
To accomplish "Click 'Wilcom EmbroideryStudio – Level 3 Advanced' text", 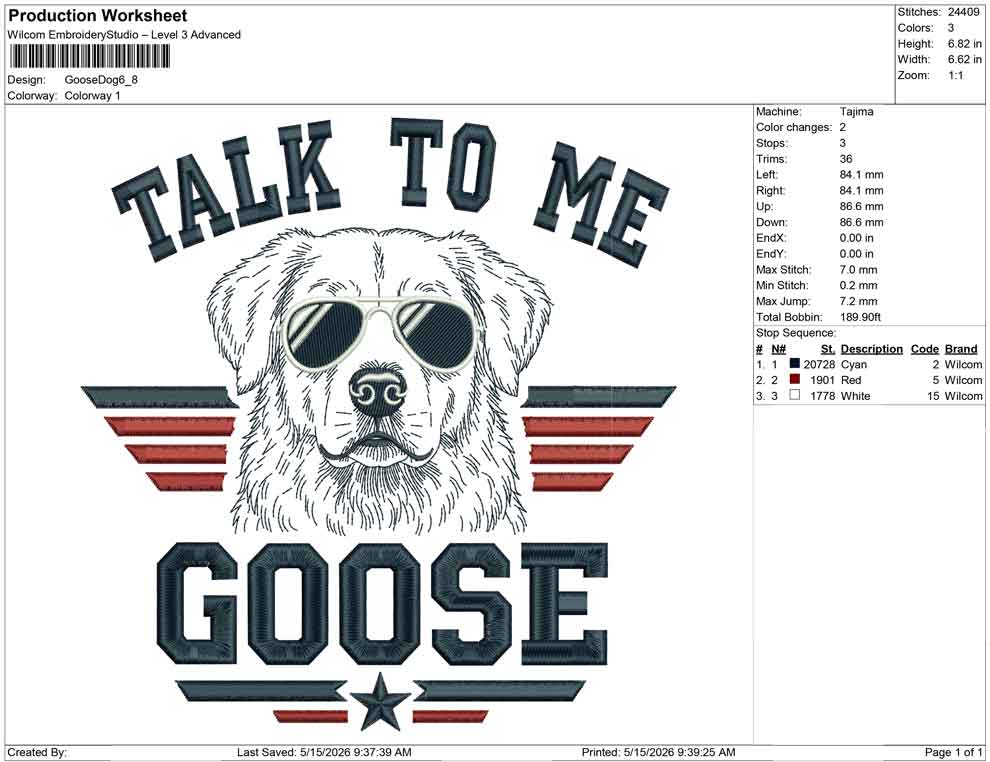I will pyautogui.click(x=124, y=35).
